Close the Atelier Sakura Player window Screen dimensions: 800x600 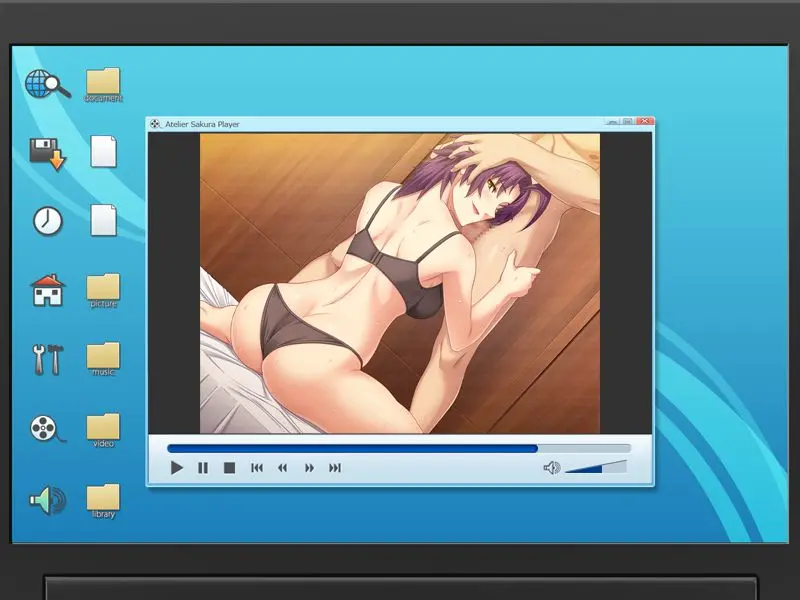pyautogui.click(x=645, y=121)
